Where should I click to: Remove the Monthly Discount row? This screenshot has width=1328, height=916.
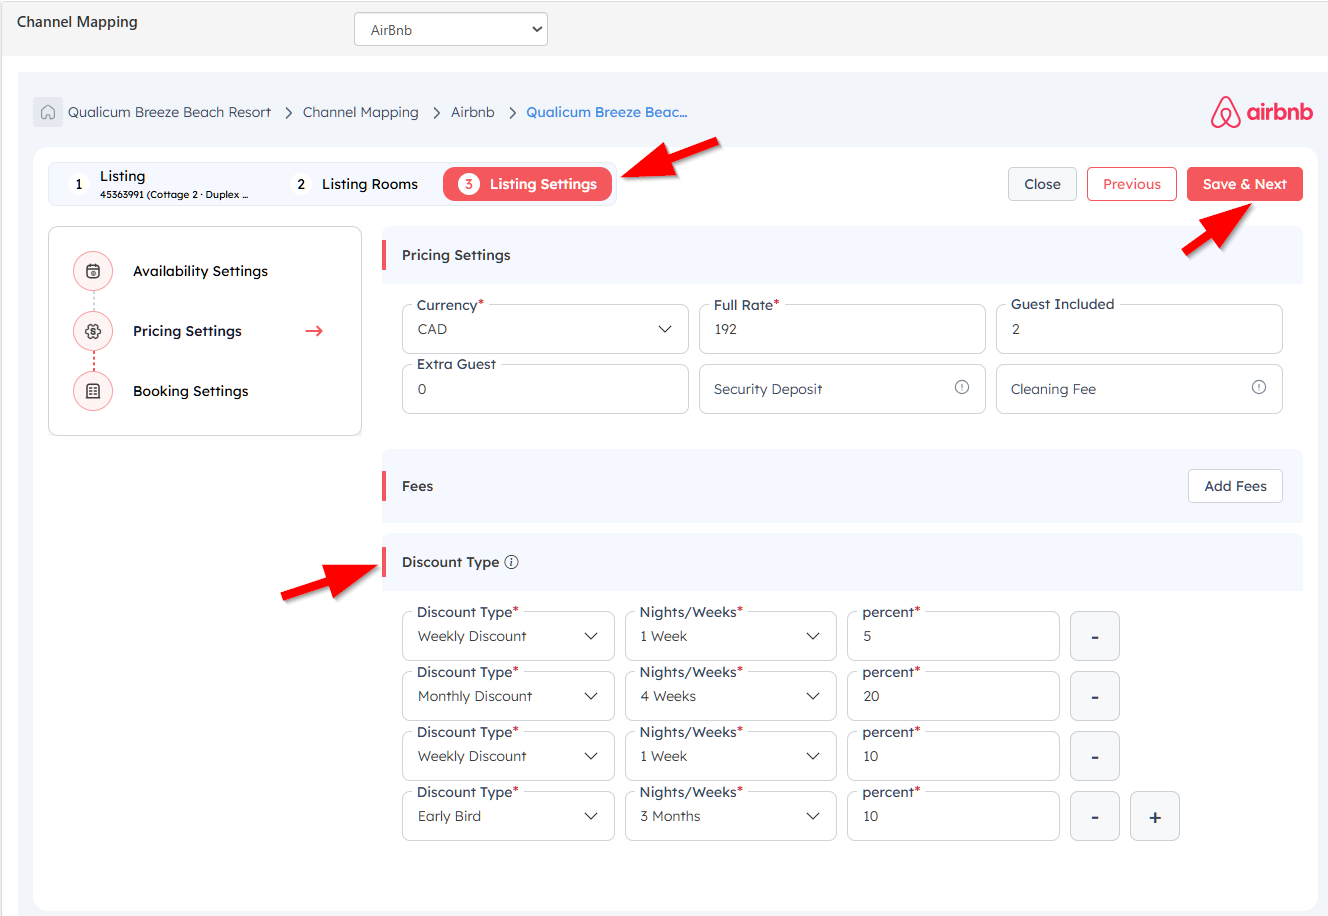(x=1095, y=696)
